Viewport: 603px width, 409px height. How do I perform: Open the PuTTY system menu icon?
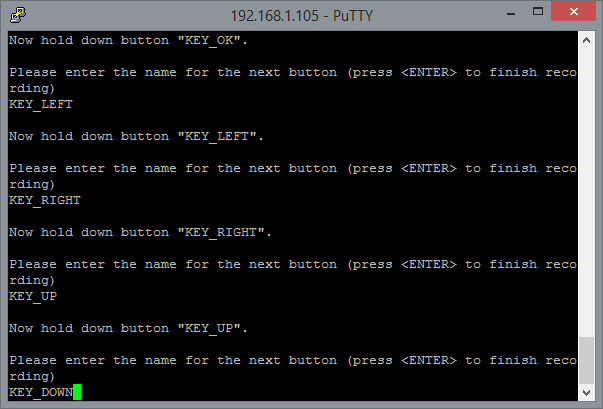[18, 15]
